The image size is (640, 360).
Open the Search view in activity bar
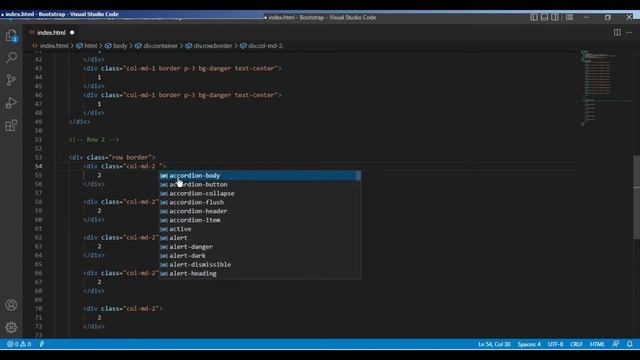(11, 58)
